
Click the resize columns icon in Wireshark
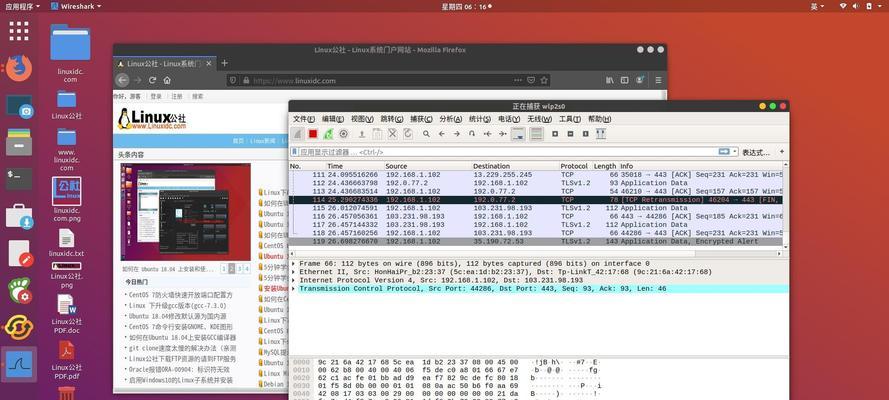pos(601,134)
